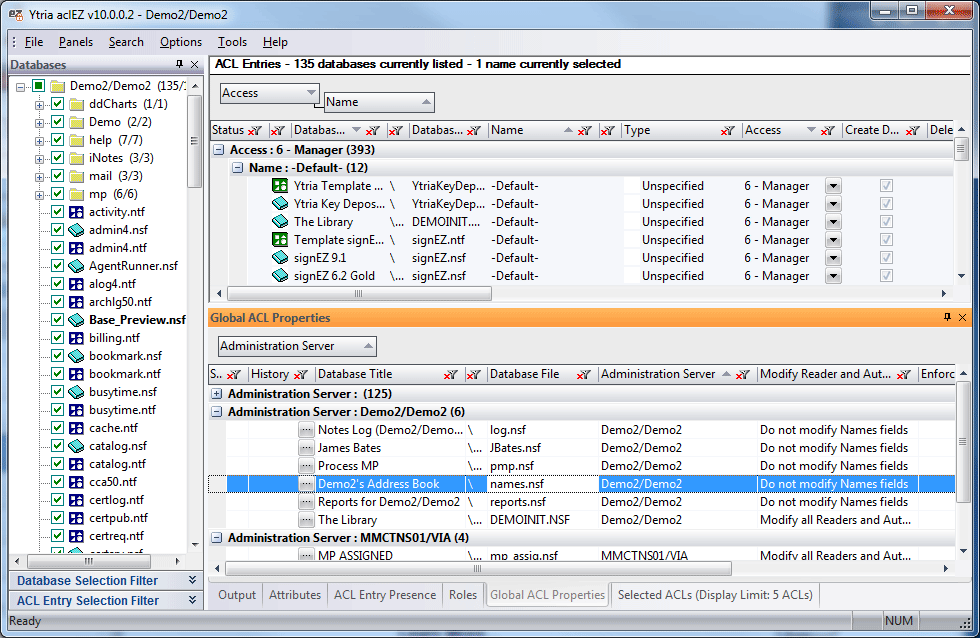Viewport: 980px width, 638px height.
Task: Collapse the Demo2/Demo2 root tree node
Action: pos(21,87)
